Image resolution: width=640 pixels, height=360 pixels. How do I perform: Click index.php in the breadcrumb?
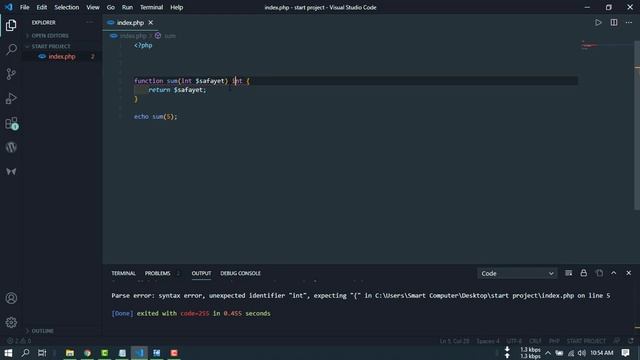(133, 36)
